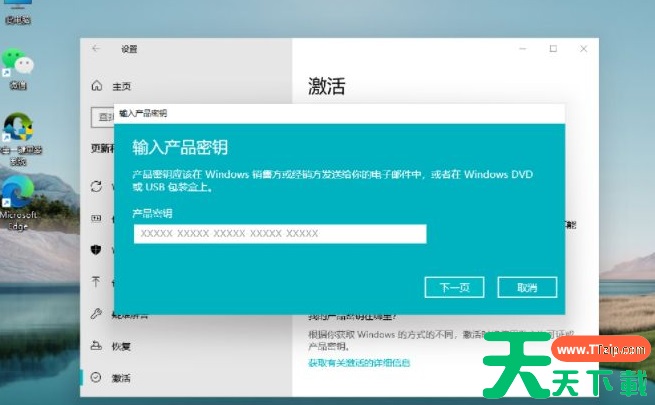Click the 取消 (Cancel) button

(x=527, y=287)
